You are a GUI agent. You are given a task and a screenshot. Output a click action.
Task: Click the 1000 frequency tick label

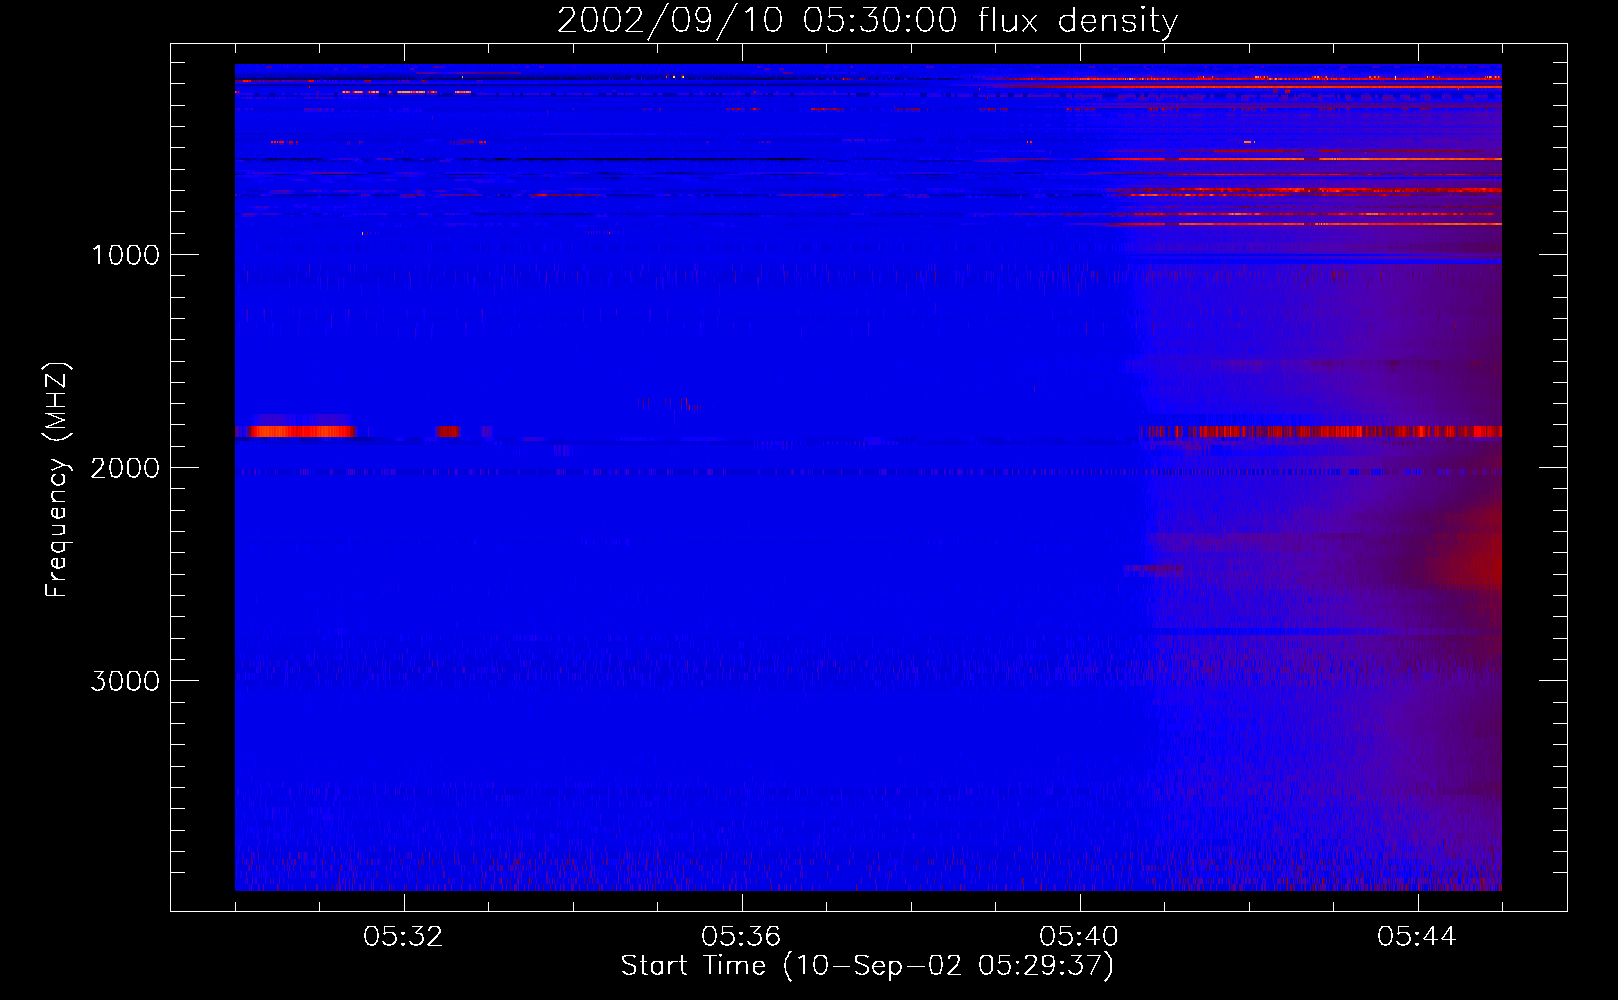click(x=125, y=255)
